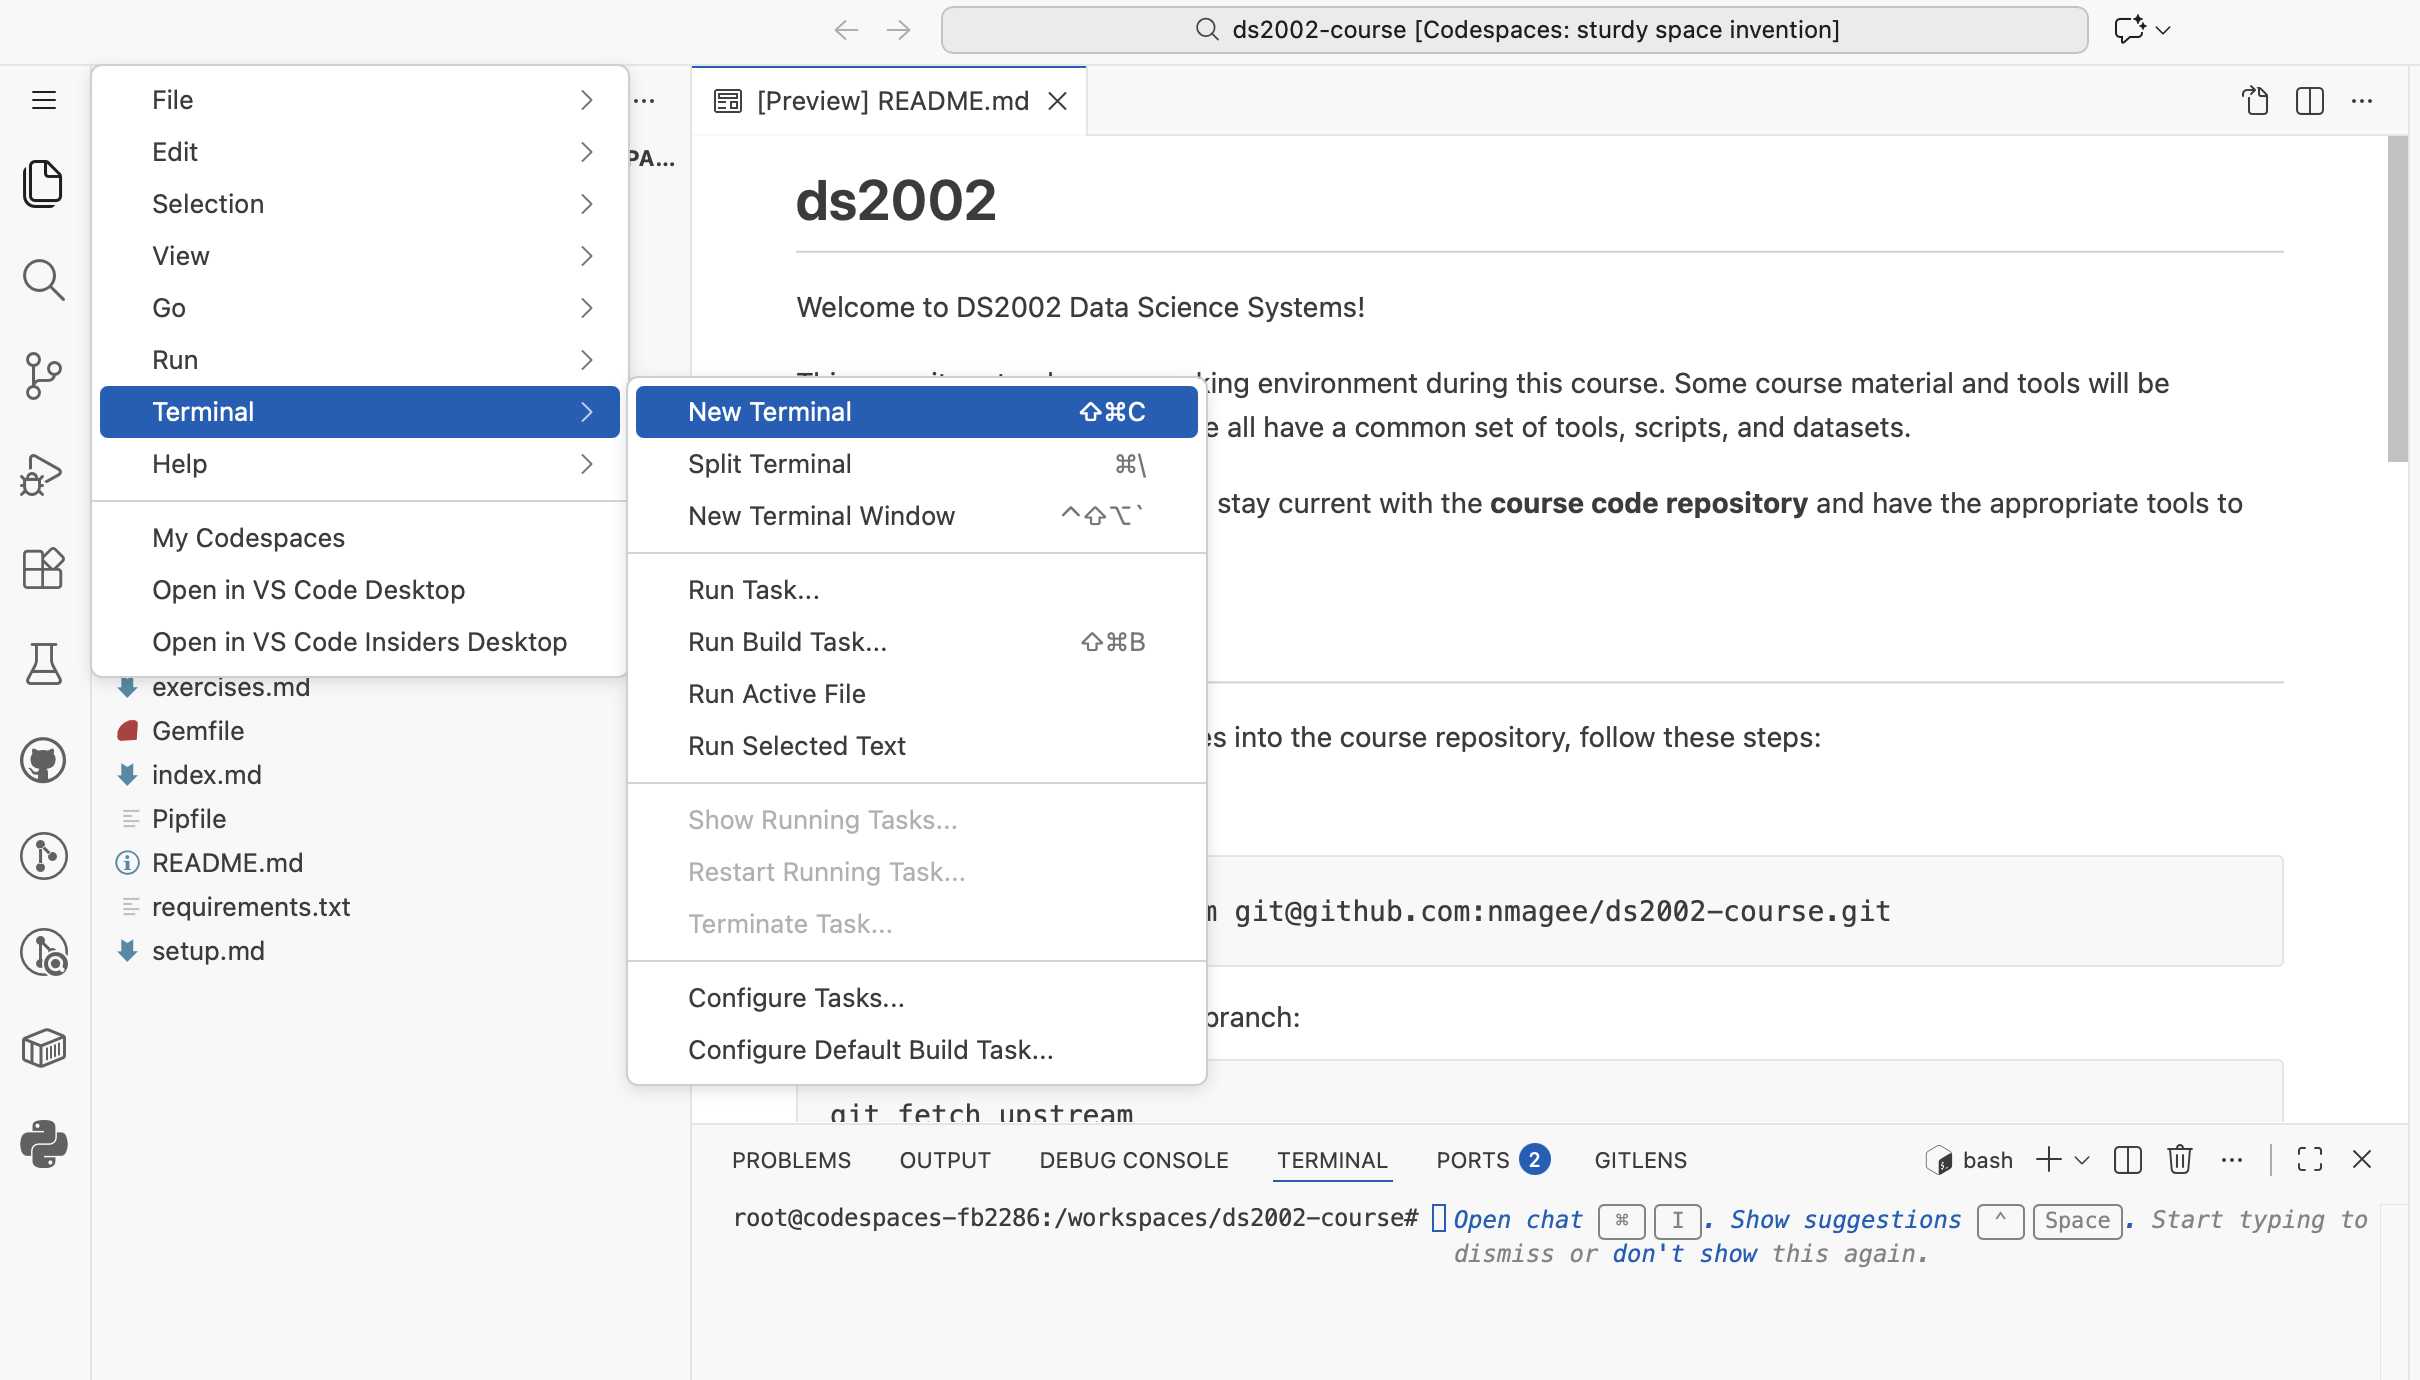Viewport: 2420px width, 1380px height.
Task: Switch to the PORTS tab
Action: click(x=1473, y=1160)
